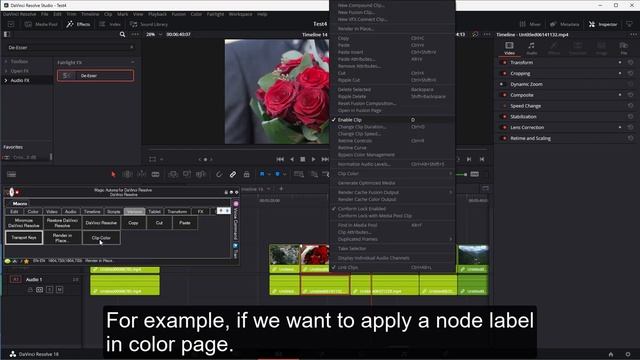The height and width of the screenshot is (360, 640).
Task: Click the blue Flag icon
Action: (262, 174)
